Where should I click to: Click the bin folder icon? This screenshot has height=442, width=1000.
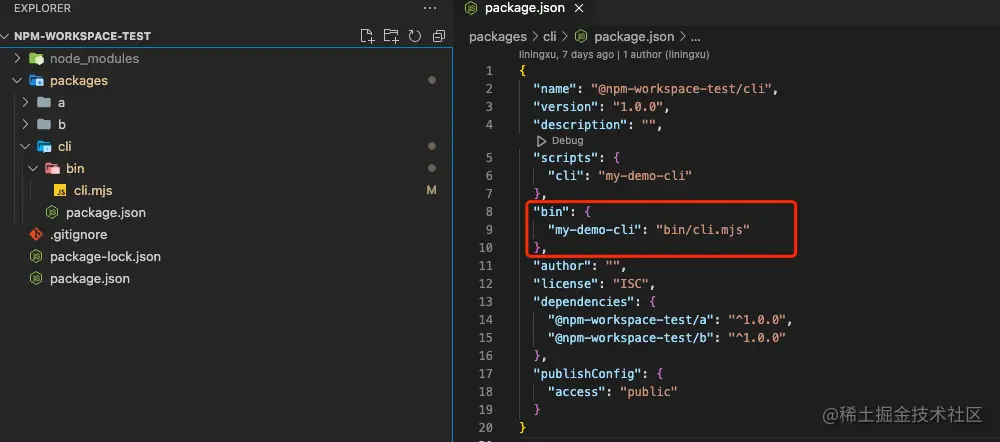coord(52,168)
